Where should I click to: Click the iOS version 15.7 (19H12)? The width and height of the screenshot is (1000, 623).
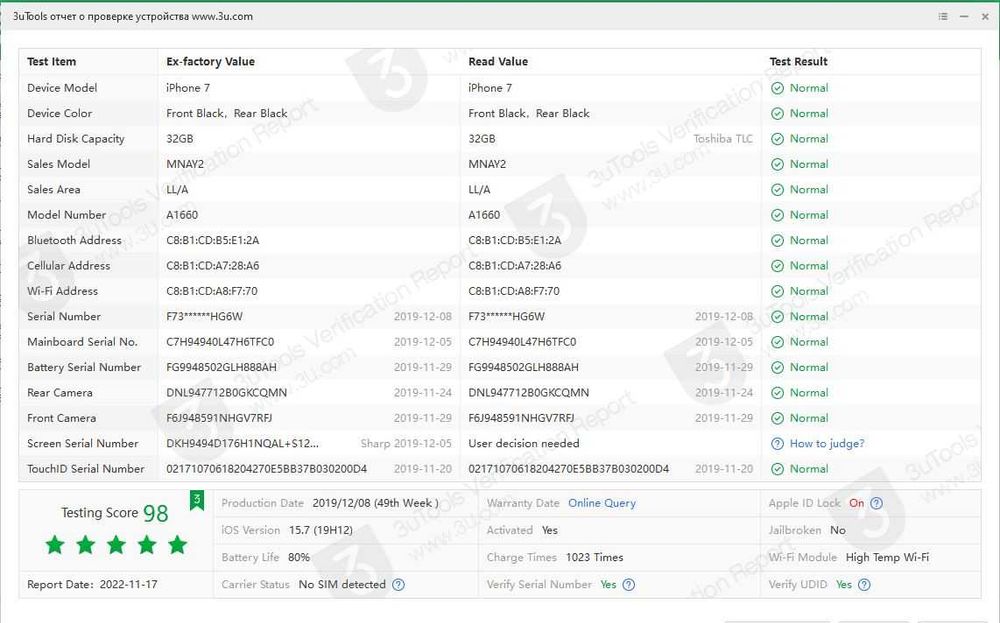(321, 531)
